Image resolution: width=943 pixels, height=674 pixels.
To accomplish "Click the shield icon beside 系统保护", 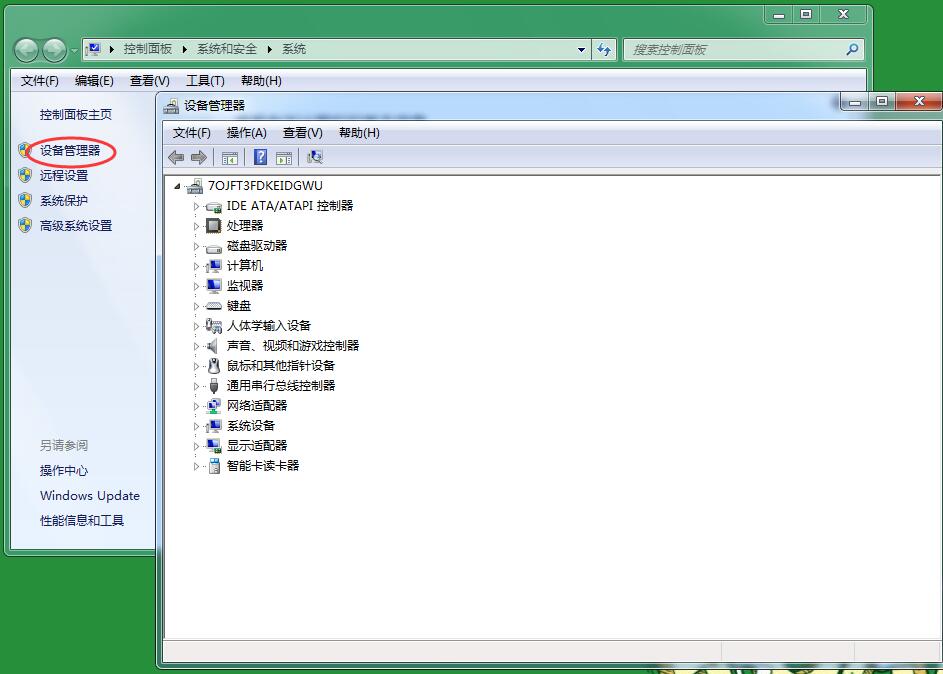I will point(23,198).
